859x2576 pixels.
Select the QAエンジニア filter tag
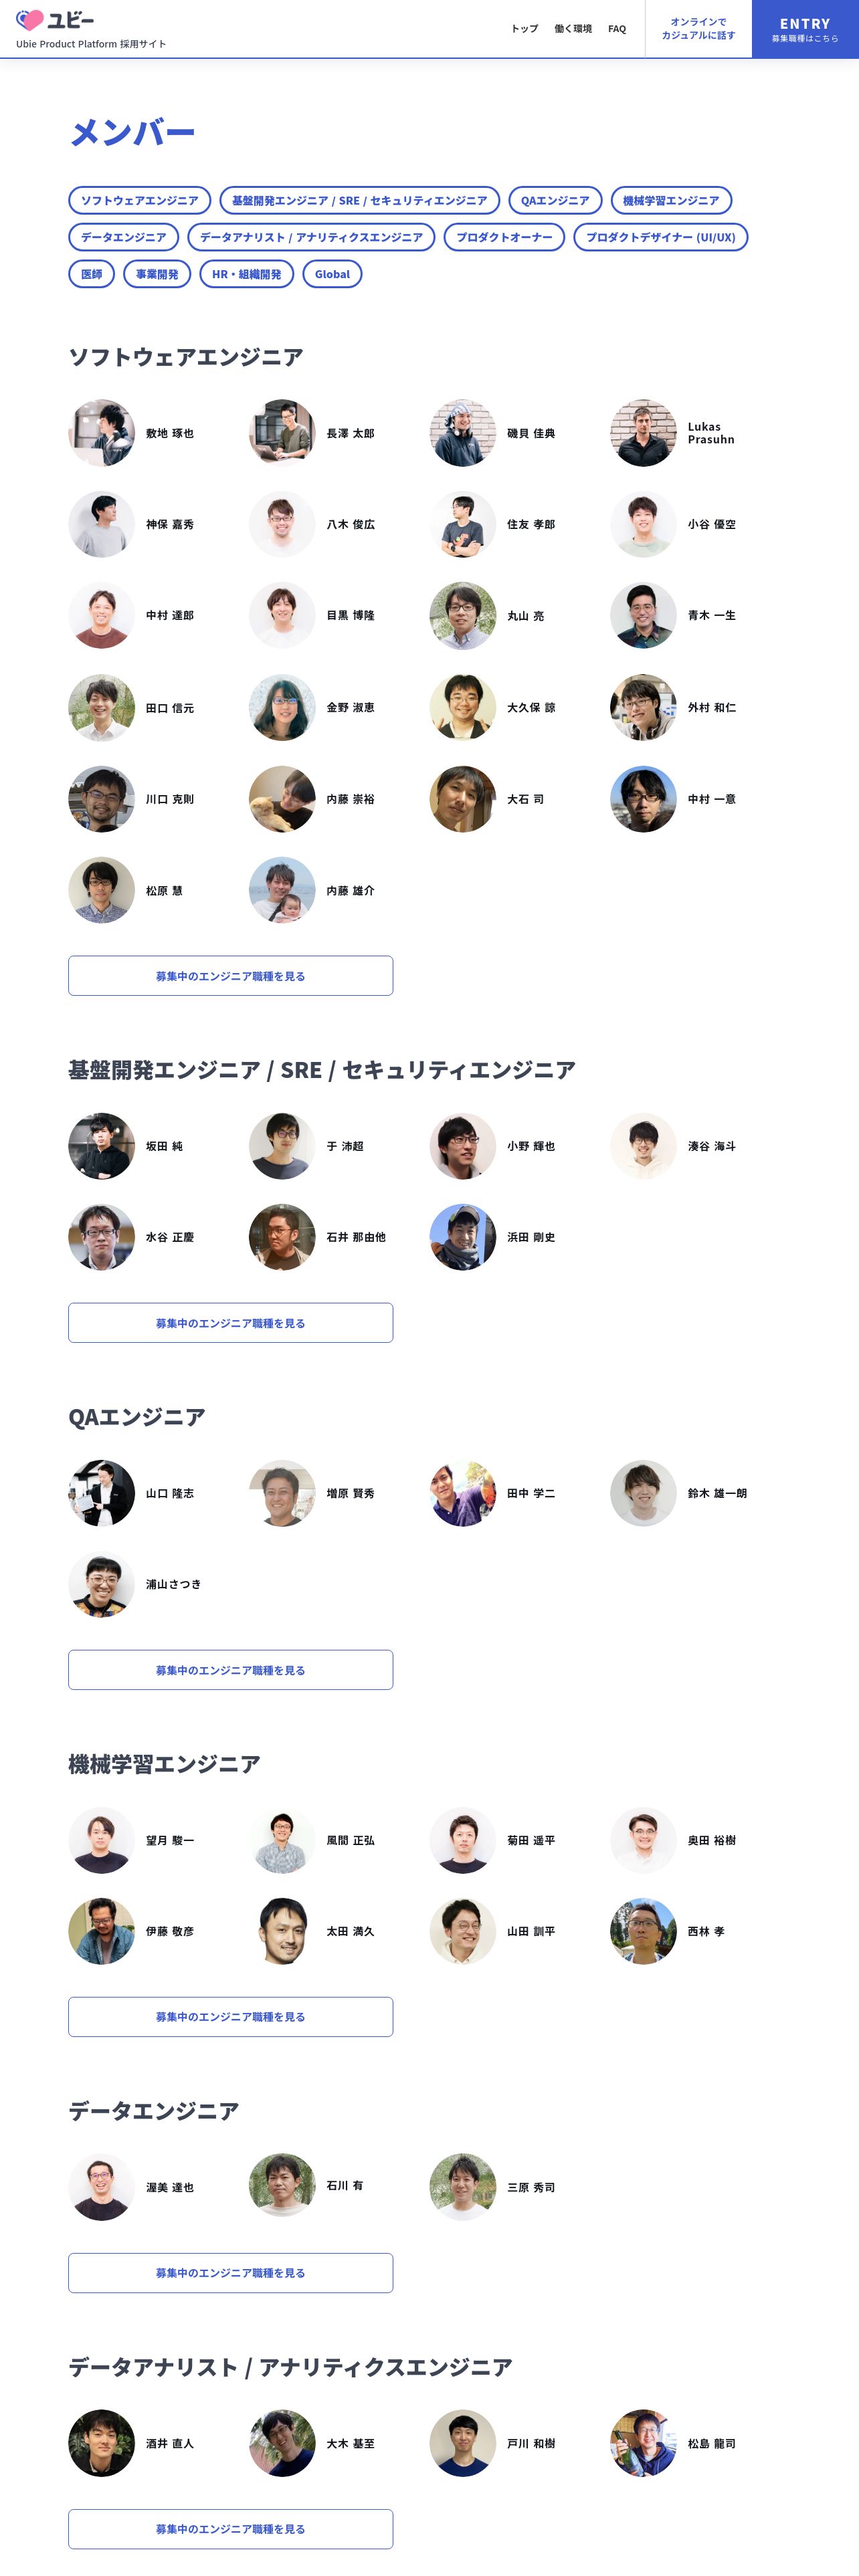pos(555,200)
